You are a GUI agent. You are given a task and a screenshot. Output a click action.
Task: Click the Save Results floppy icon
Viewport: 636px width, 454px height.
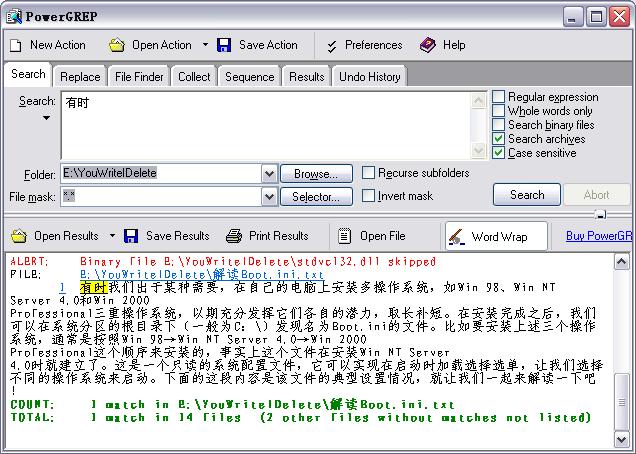coord(131,236)
